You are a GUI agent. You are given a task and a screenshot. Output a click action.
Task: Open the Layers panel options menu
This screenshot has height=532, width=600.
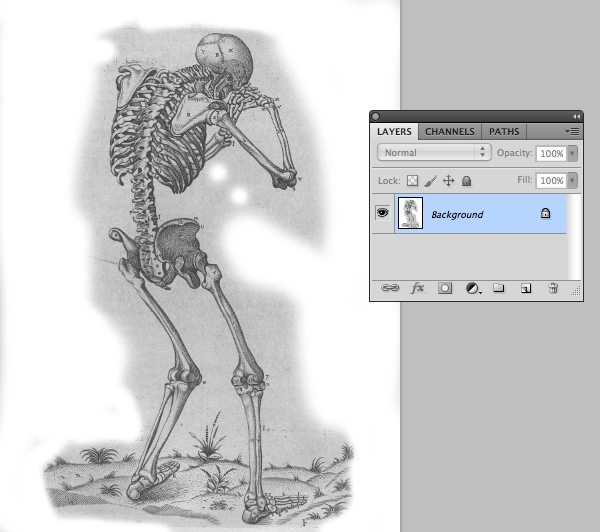coord(572,132)
